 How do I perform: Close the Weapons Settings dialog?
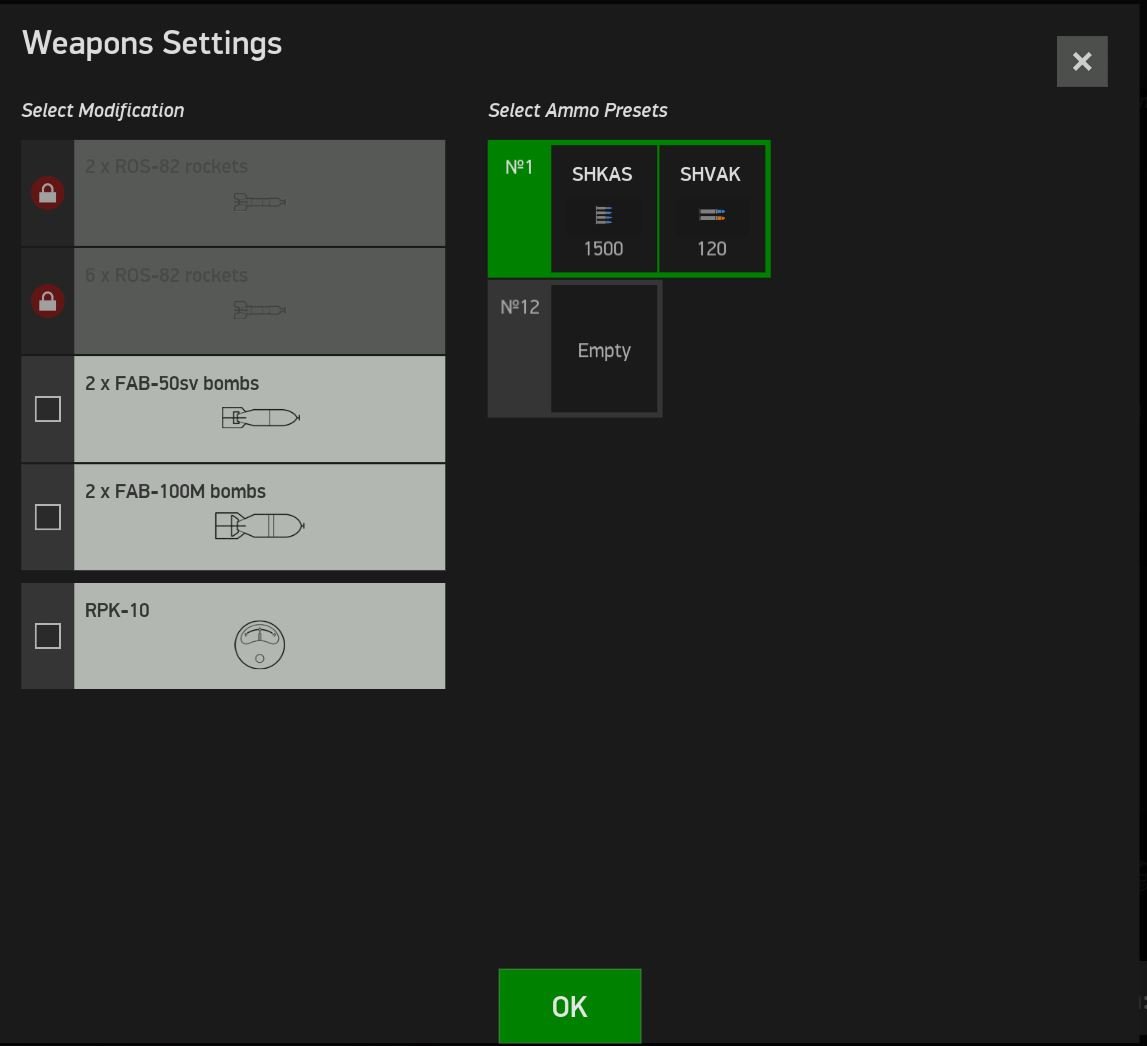click(1082, 61)
